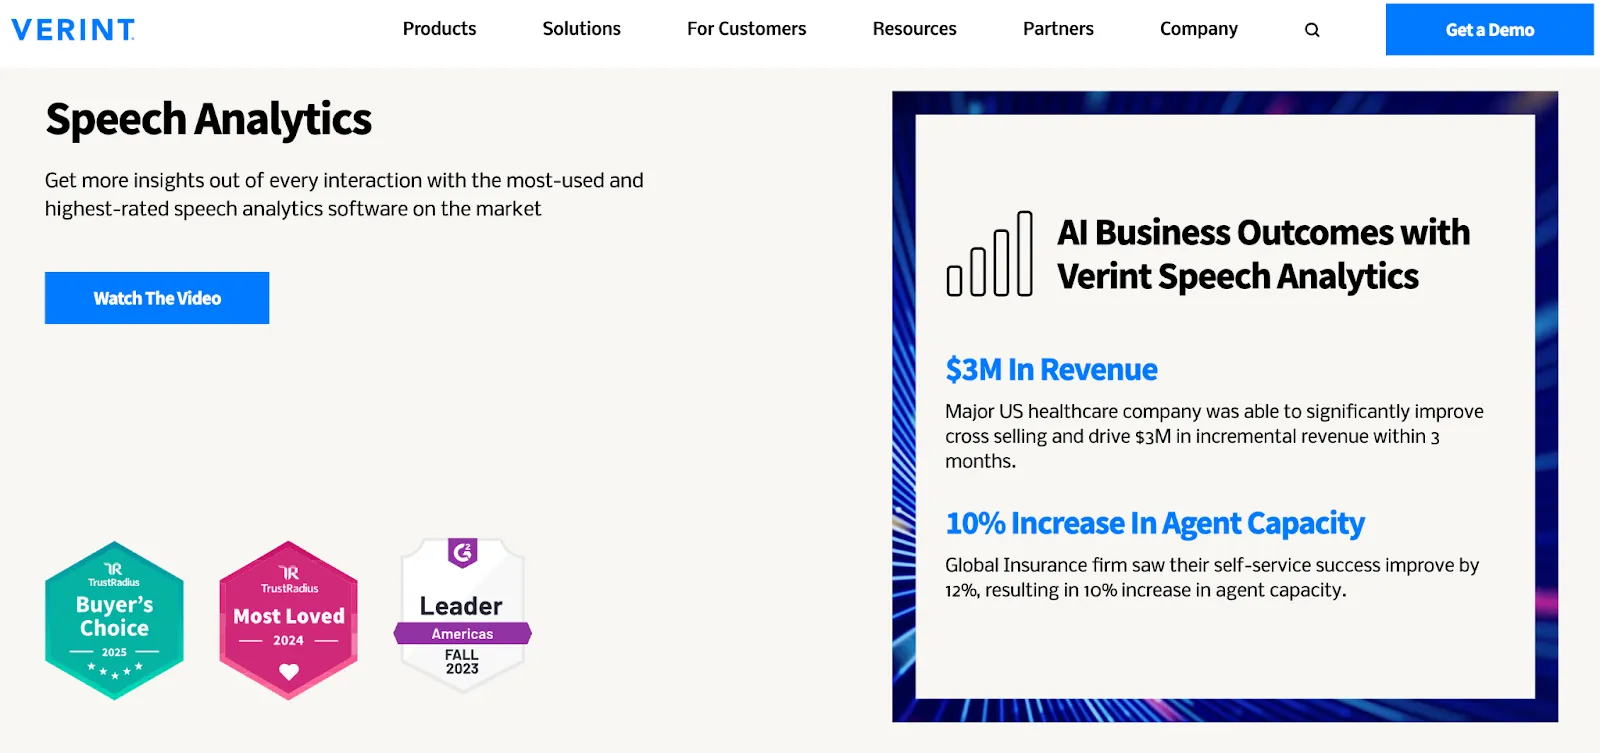Open the Resources menu
This screenshot has height=753, width=1600.
[914, 29]
